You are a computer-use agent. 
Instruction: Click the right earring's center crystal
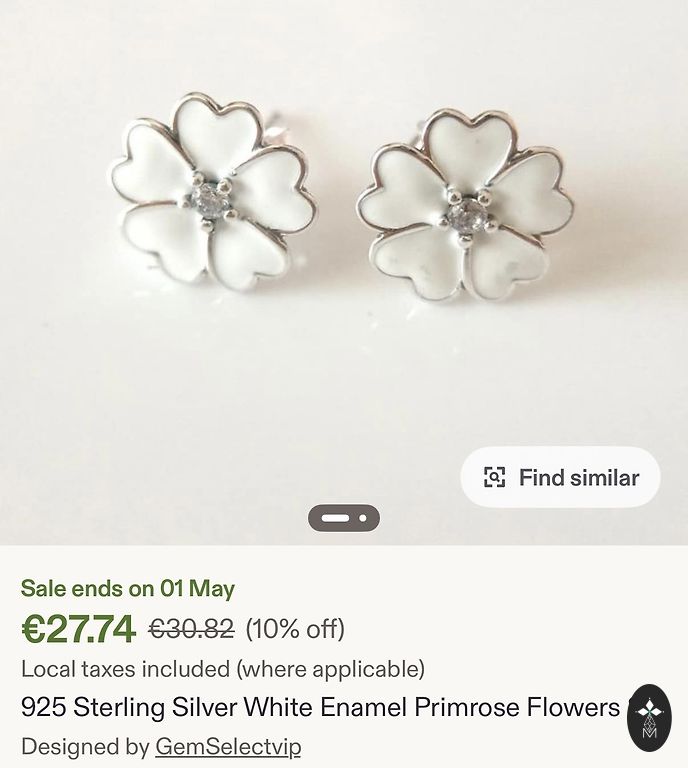[x=467, y=212]
